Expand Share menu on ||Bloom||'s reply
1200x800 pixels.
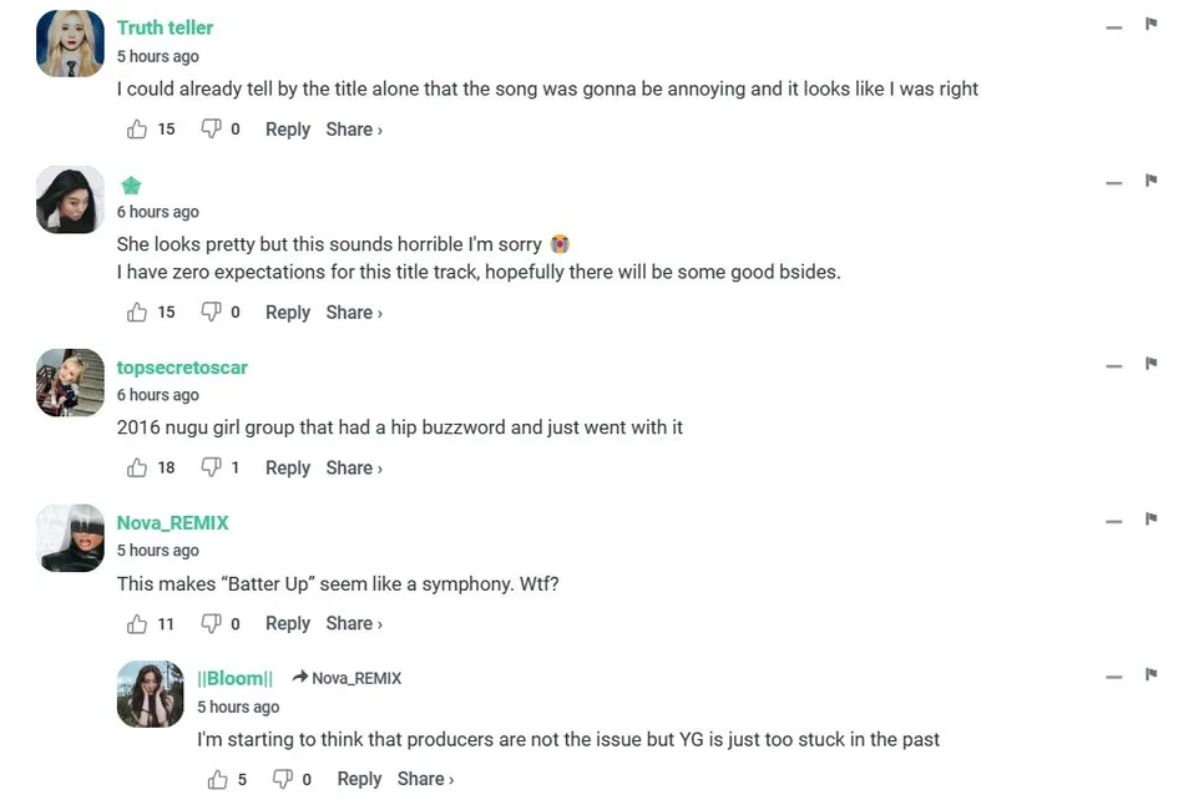[x=425, y=779]
